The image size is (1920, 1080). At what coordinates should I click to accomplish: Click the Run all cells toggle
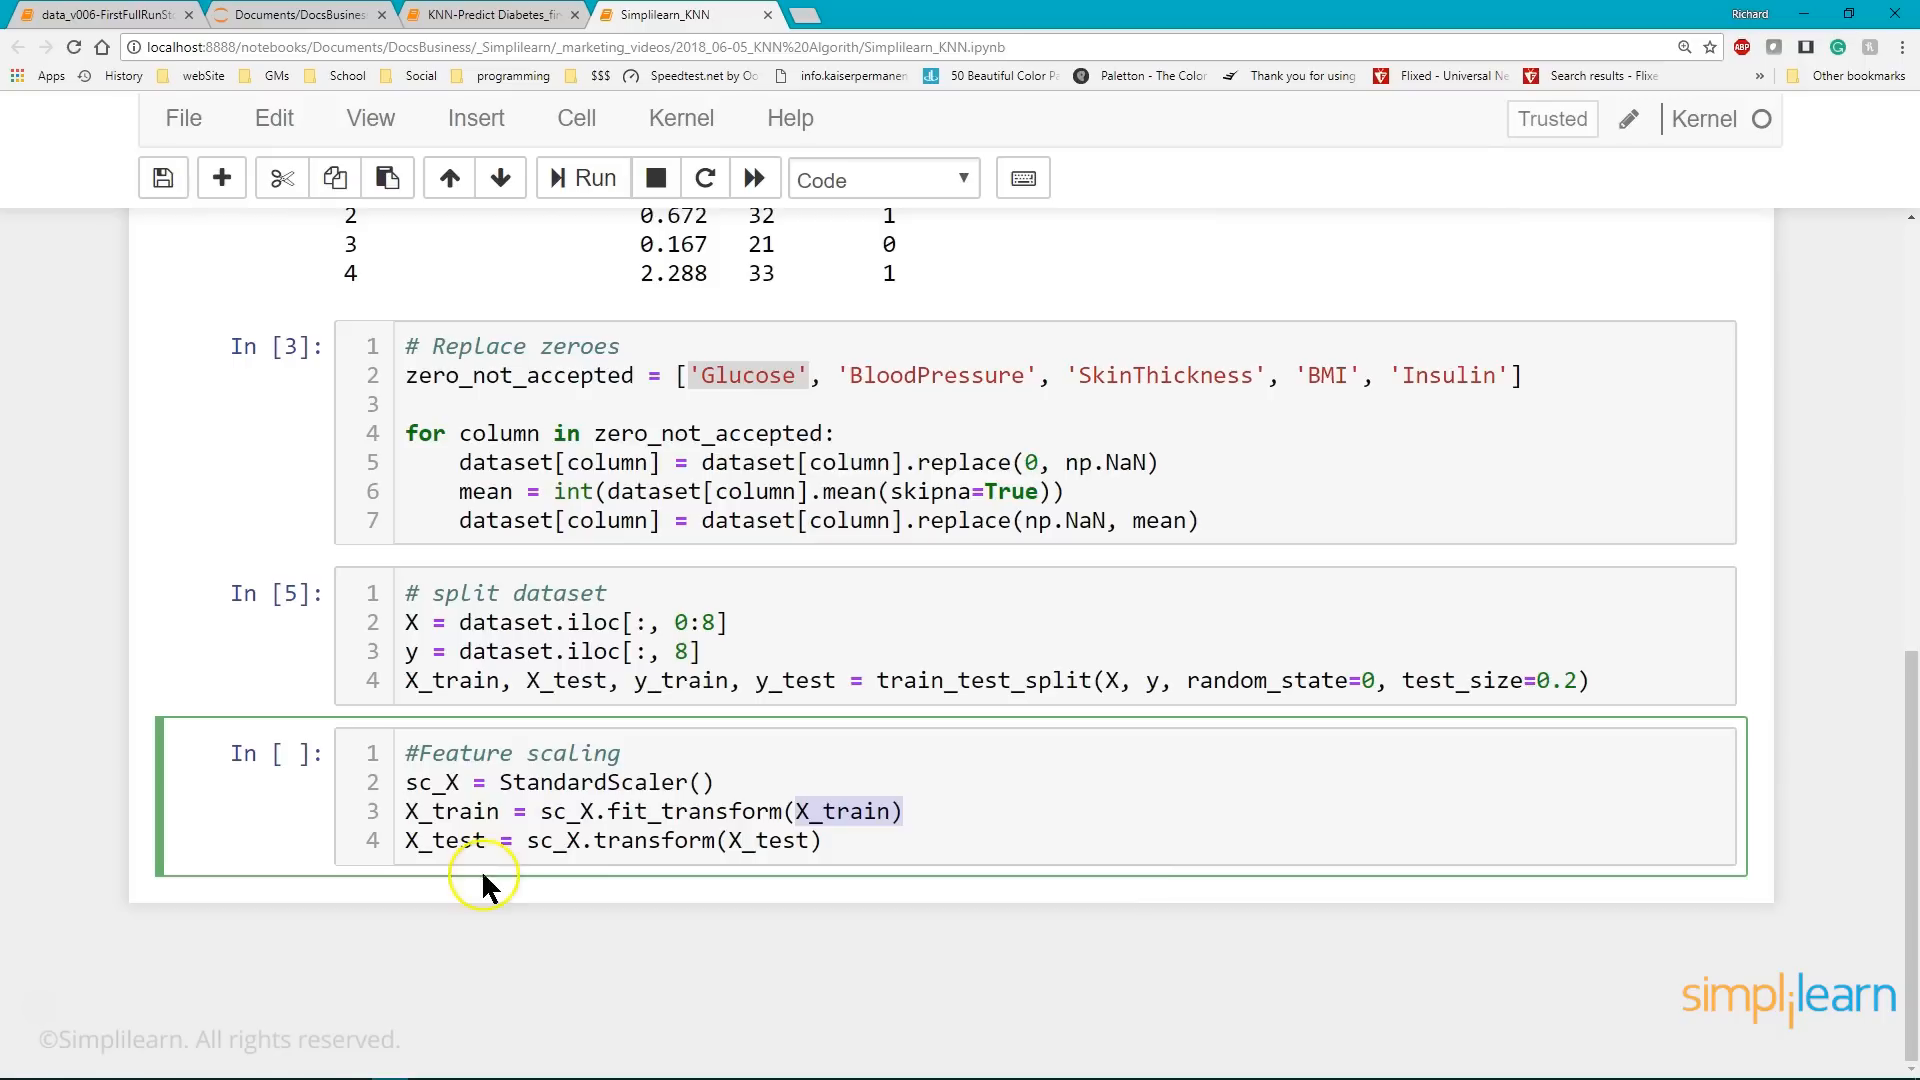(x=753, y=178)
